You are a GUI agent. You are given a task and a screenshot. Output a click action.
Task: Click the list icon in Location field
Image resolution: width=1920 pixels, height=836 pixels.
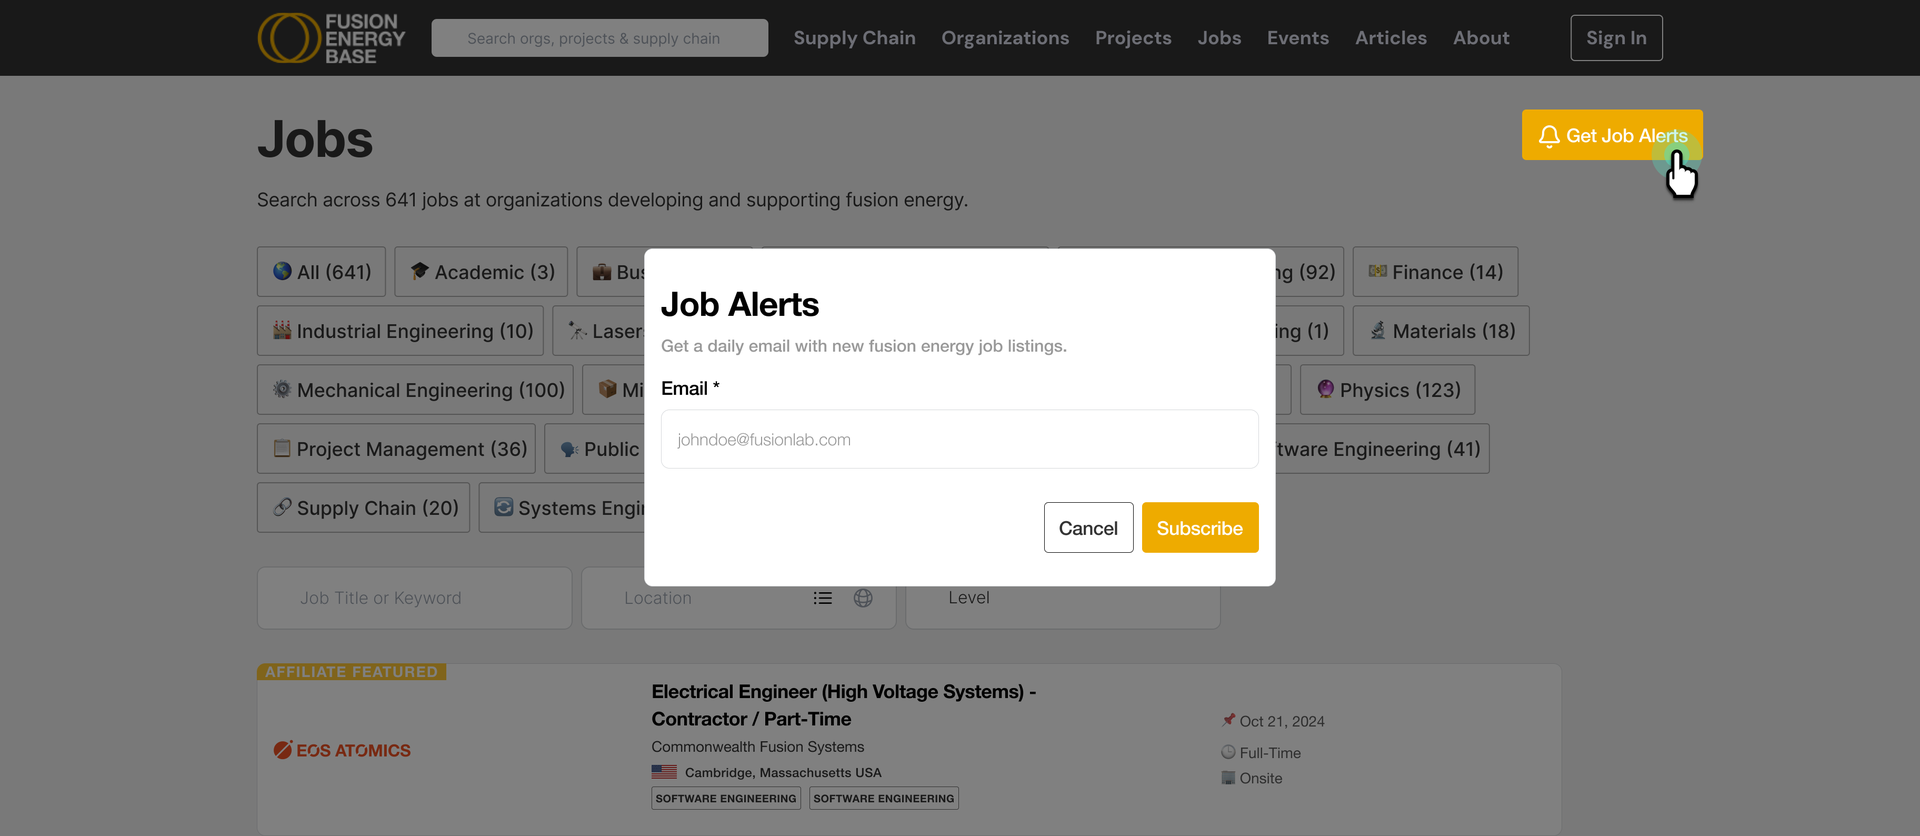pos(823,598)
